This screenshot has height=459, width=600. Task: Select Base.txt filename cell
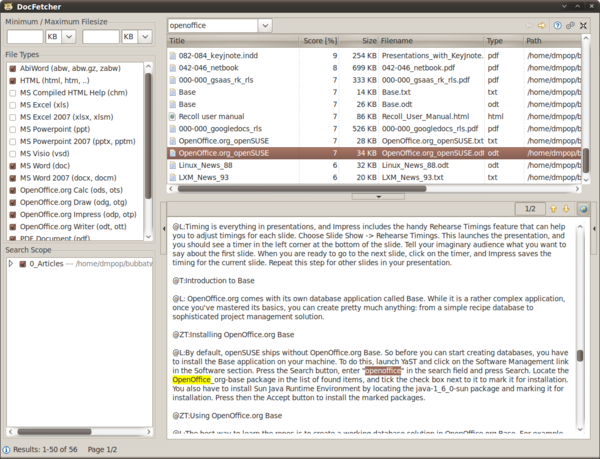(x=396, y=92)
